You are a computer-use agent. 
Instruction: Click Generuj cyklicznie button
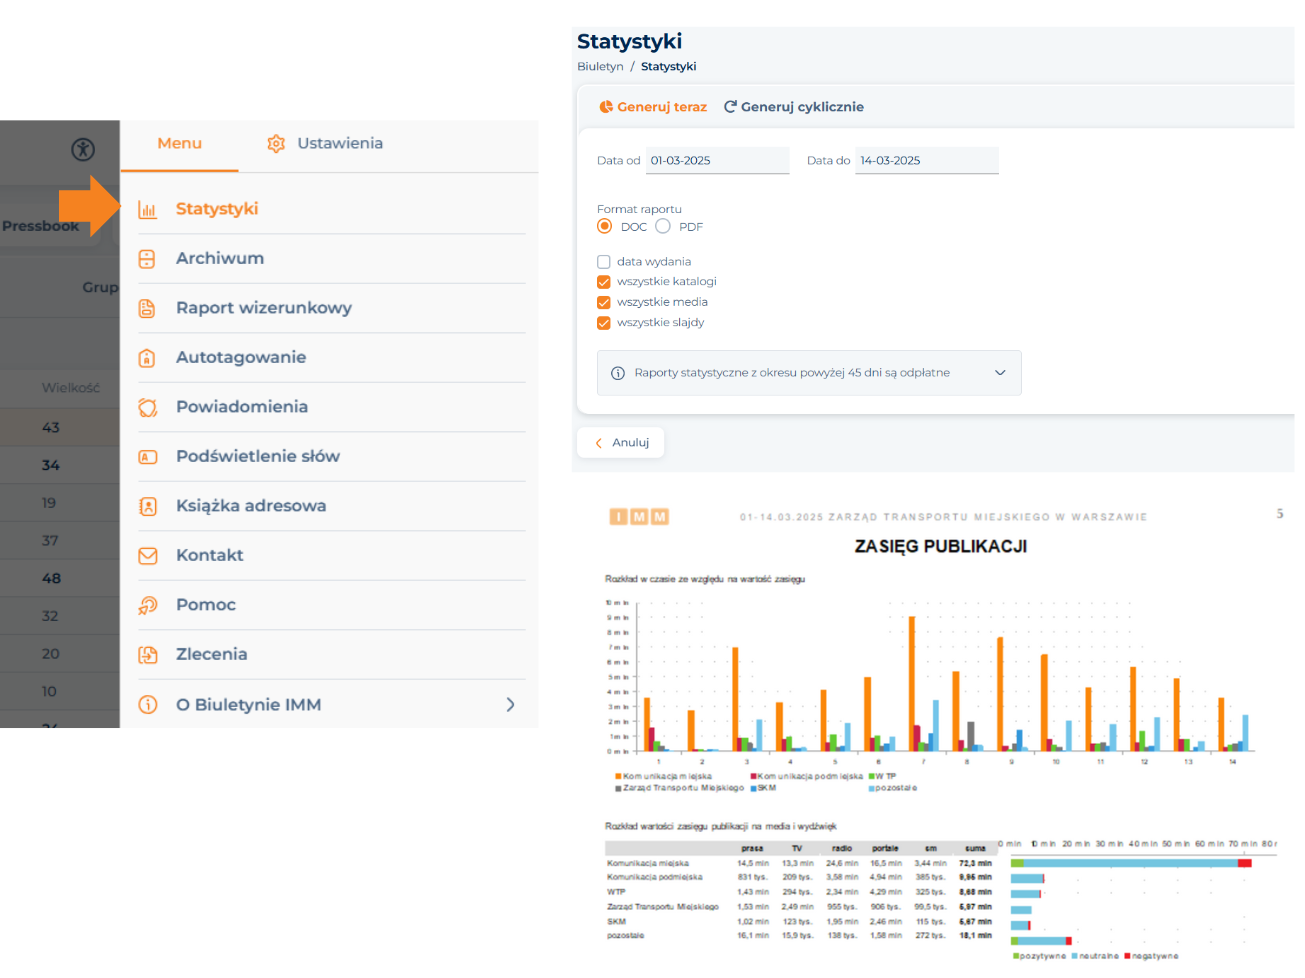[x=794, y=107]
